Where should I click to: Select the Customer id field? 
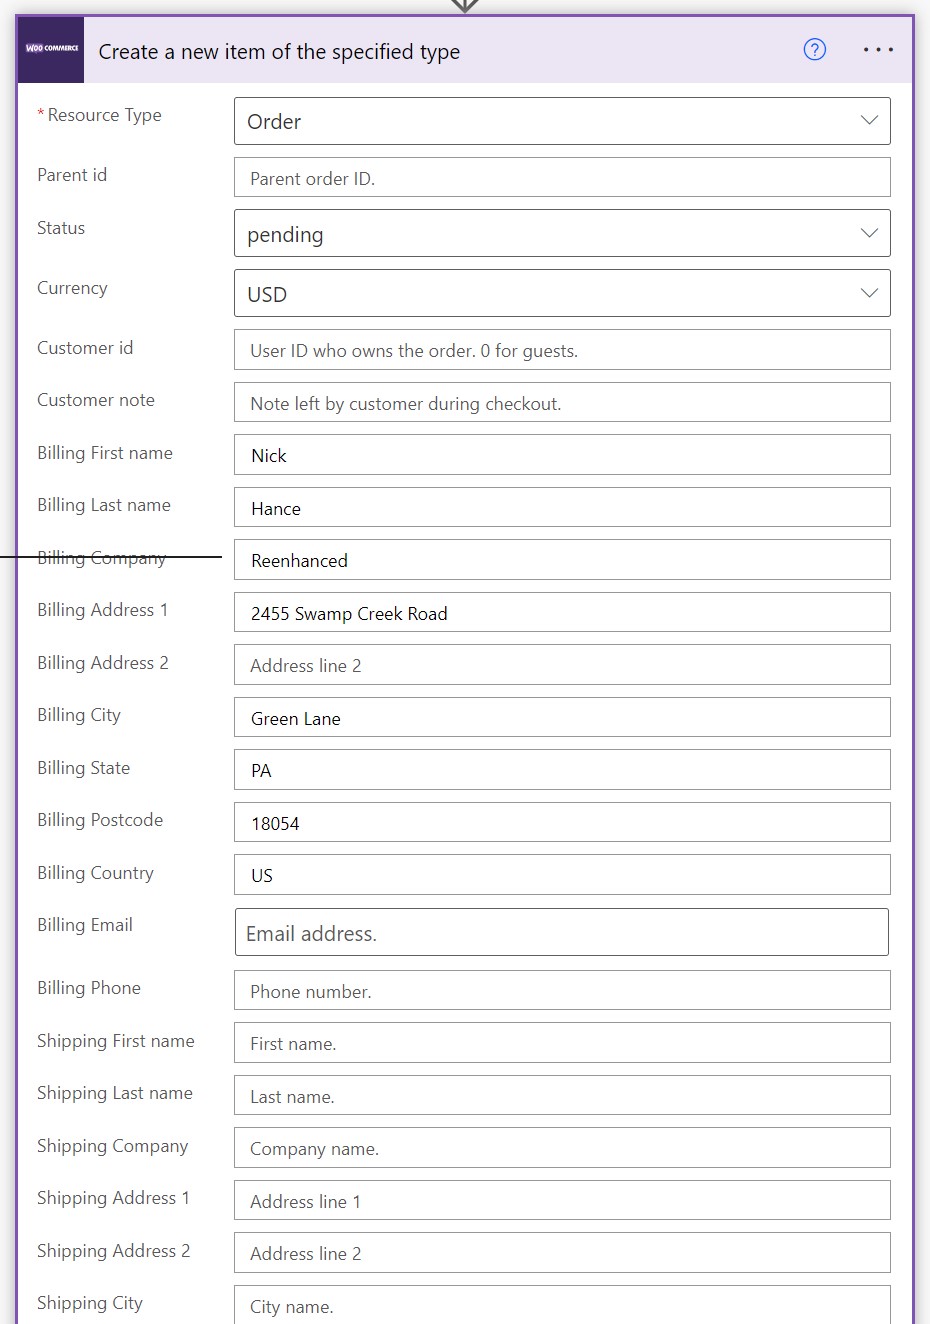[x=561, y=349]
